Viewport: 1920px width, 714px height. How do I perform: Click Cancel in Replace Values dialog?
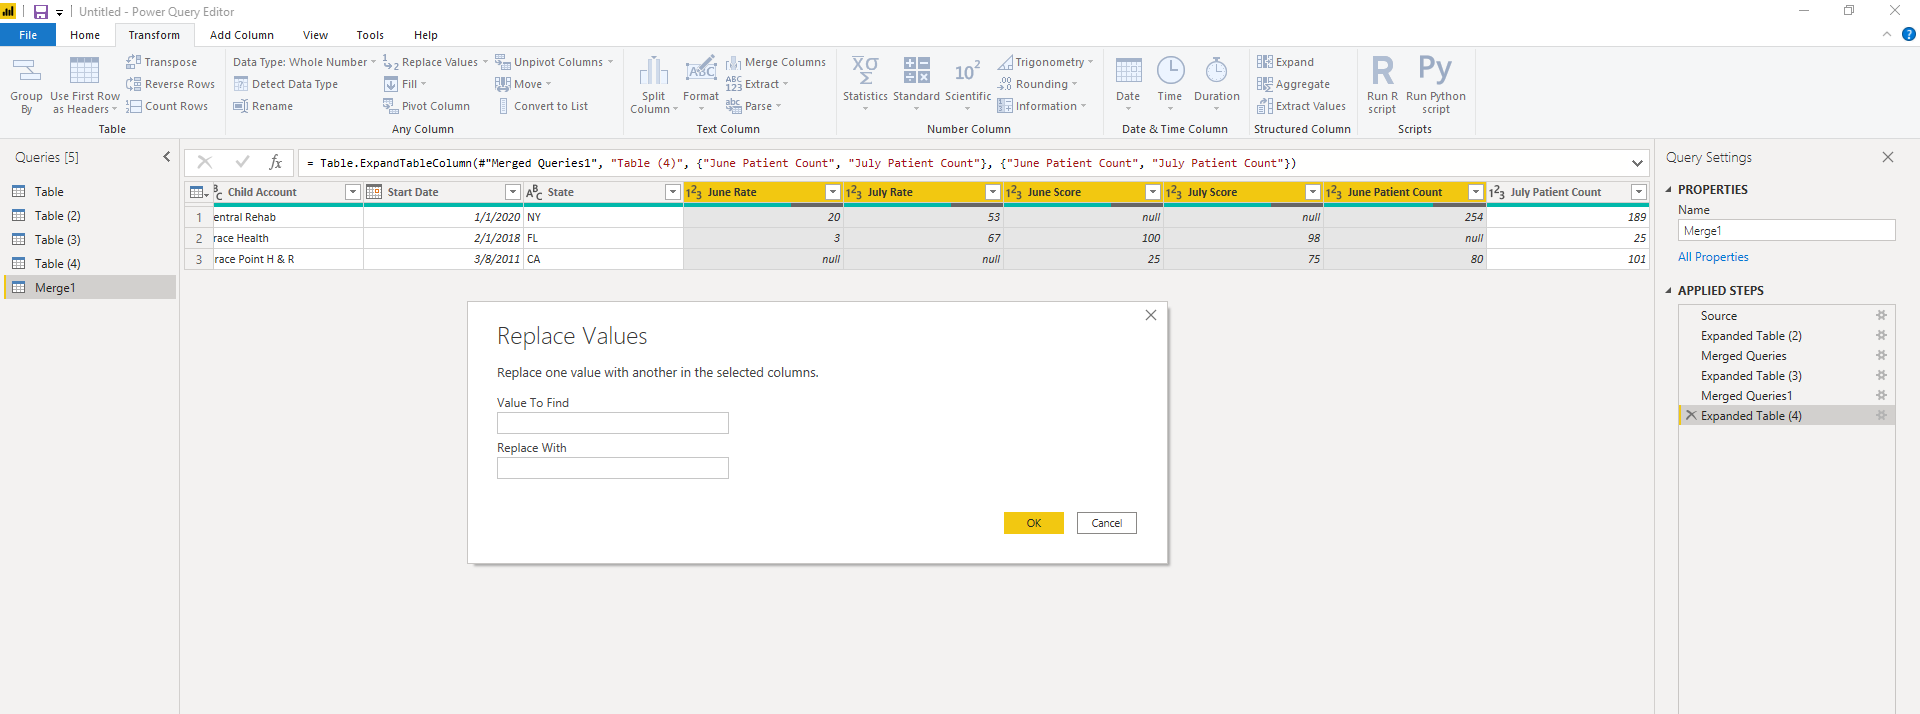1107,523
